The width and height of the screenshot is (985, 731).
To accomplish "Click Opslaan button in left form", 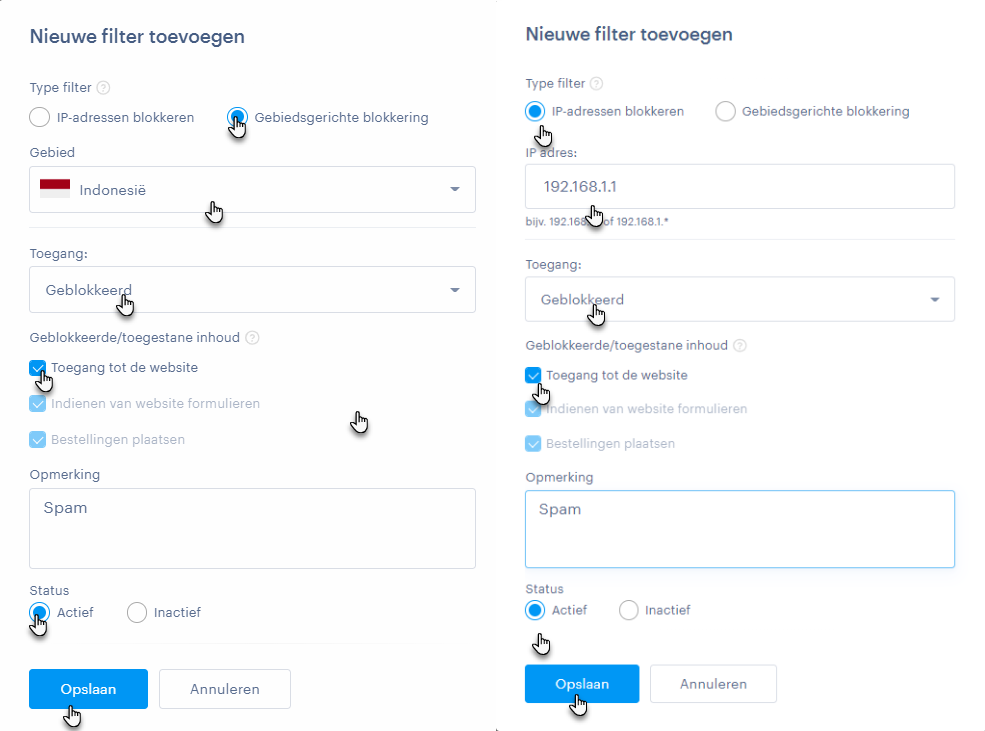I will [x=89, y=689].
